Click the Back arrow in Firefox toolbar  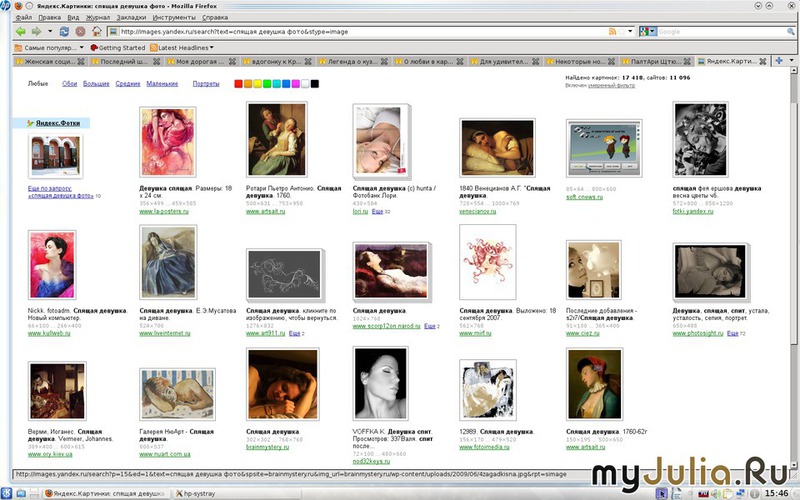tap(20, 32)
